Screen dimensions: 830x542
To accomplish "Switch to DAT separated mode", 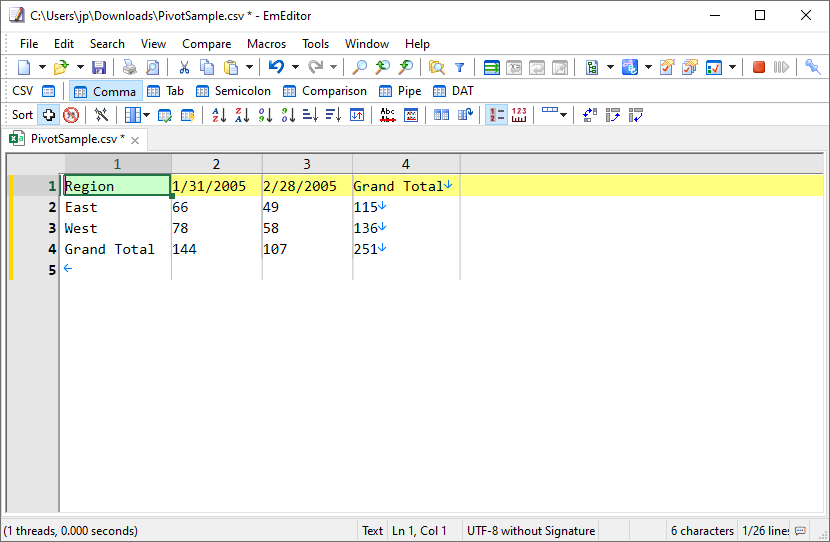I will coord(453,92).
